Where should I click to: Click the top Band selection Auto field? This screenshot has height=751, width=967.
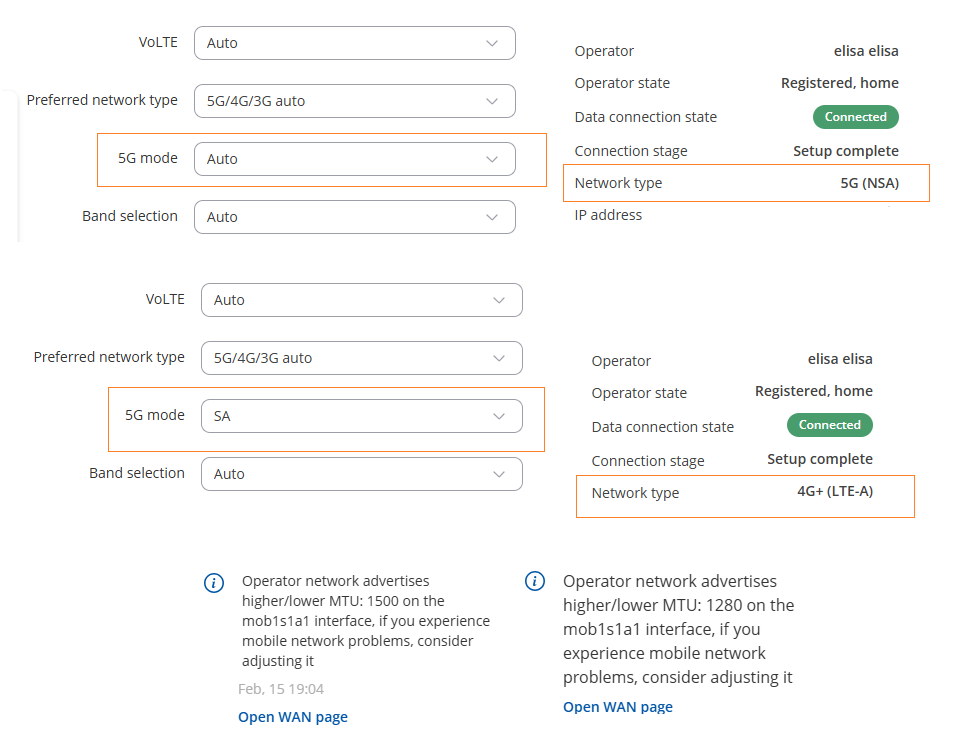coord(355,217)
